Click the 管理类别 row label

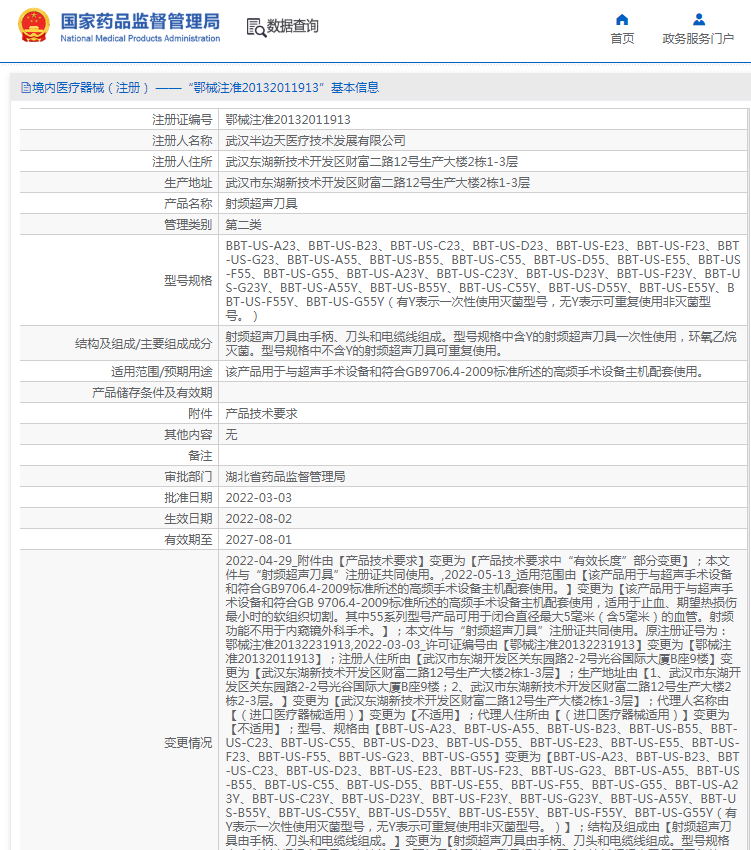pyautogui.click(x=188, y=225)
